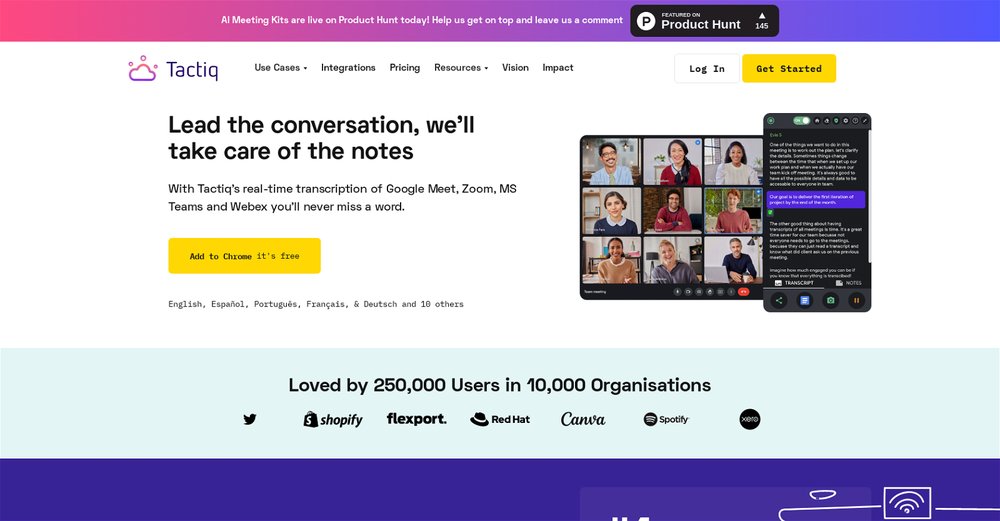Click the Featured on Product Hunt badge
Screen dimensions: 1000x521
pyautogui.click(x=704, y=21)
